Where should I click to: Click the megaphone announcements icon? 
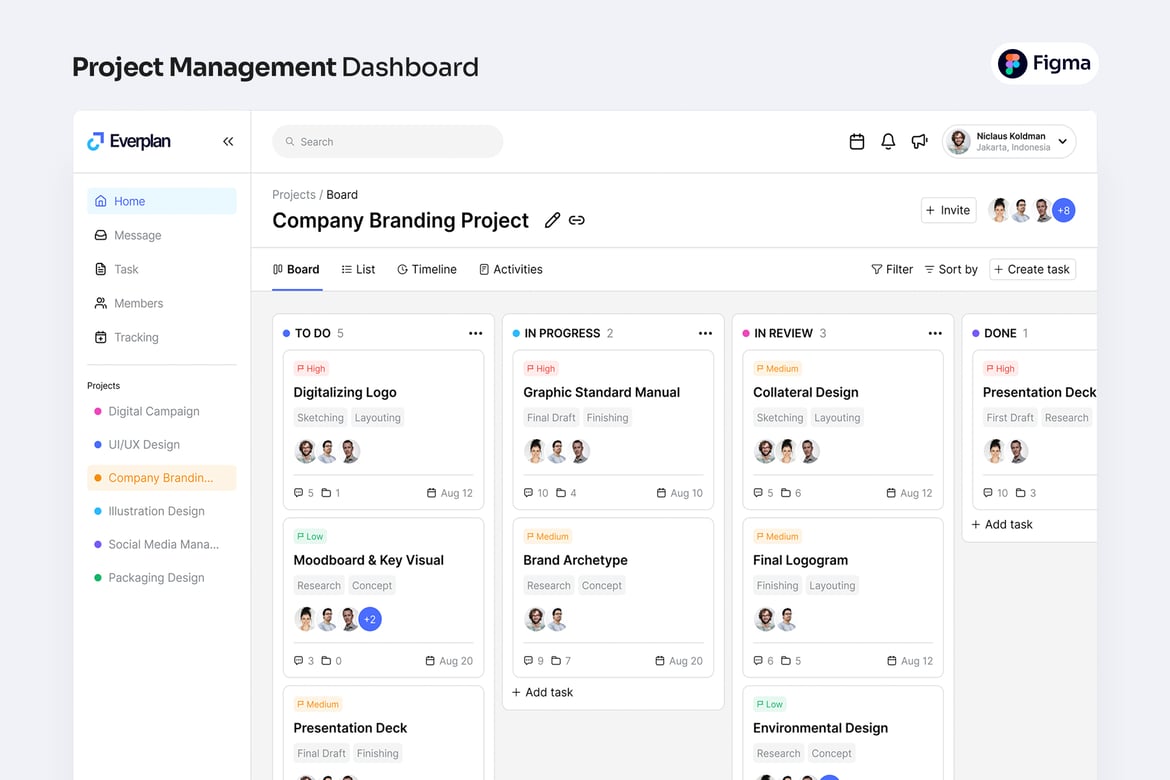point(919,141)
